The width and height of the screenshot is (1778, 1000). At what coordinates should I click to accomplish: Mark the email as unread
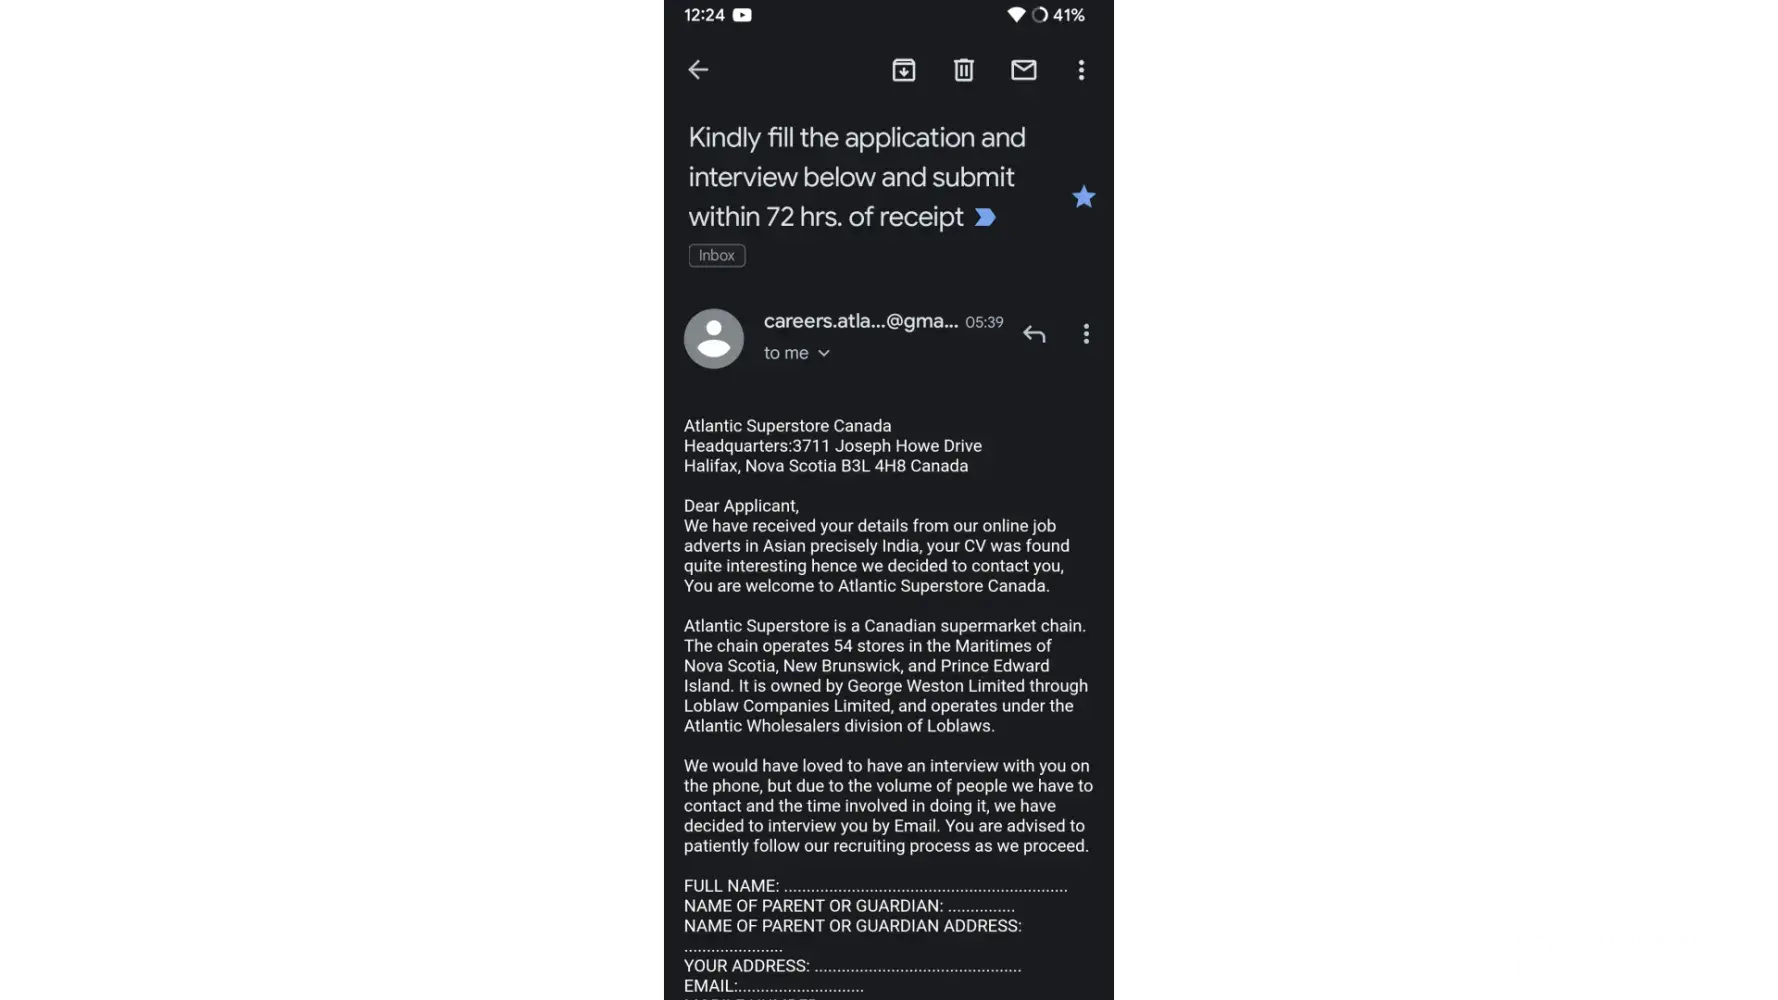(x=1023, y=70)
